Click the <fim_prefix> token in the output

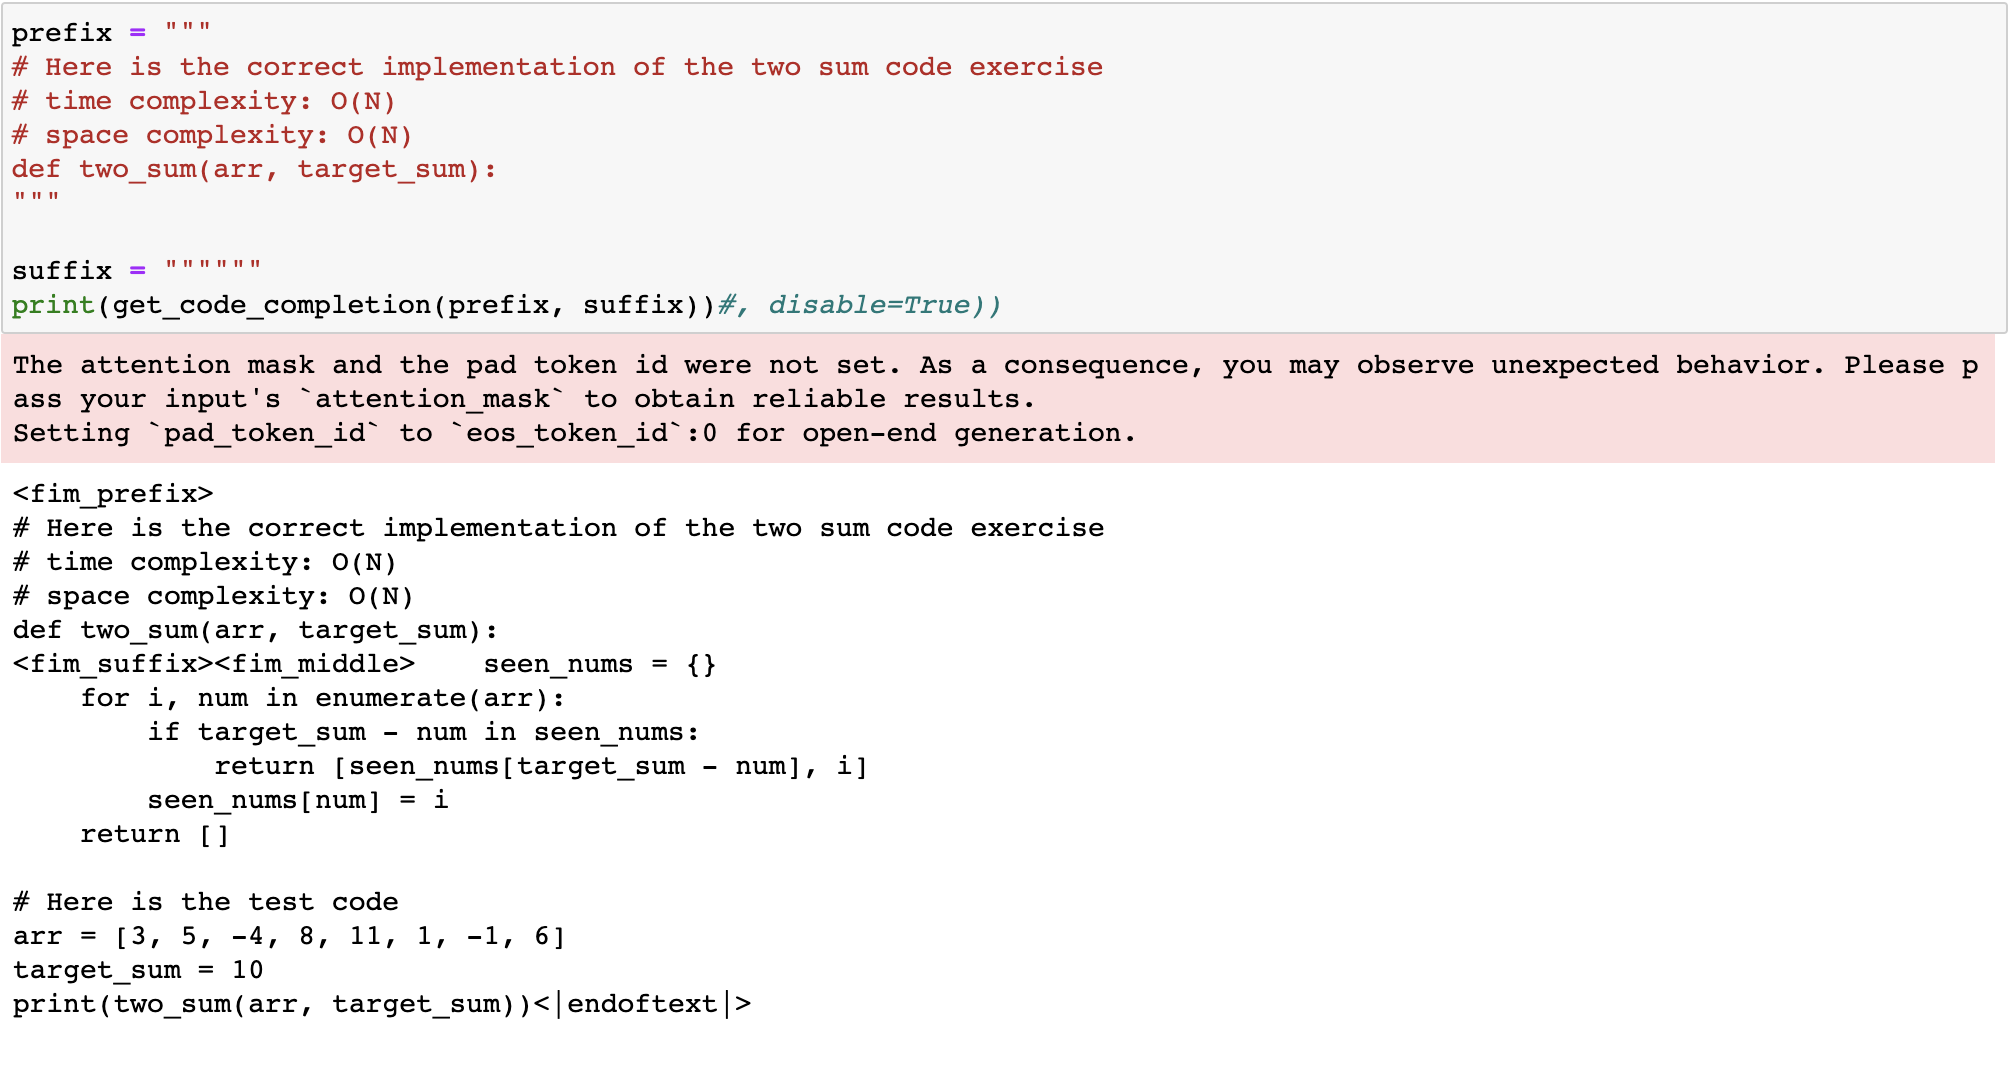pyautogui.click(x=113, y=494)
